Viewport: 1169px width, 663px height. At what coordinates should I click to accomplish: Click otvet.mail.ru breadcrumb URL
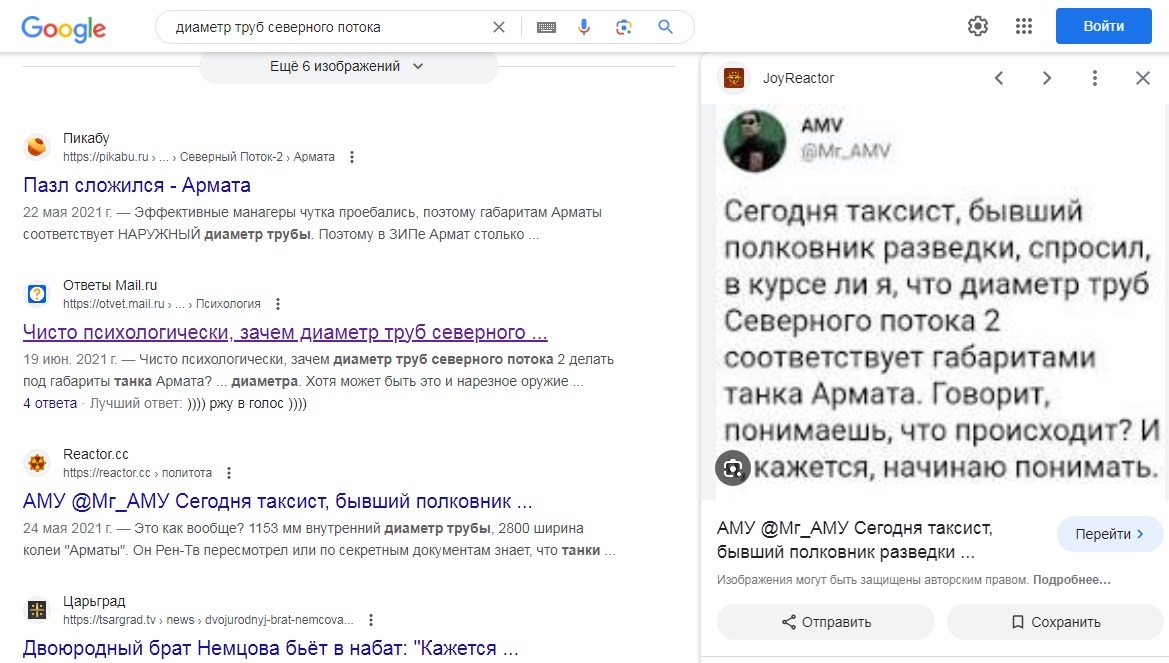tap(162, 304)
